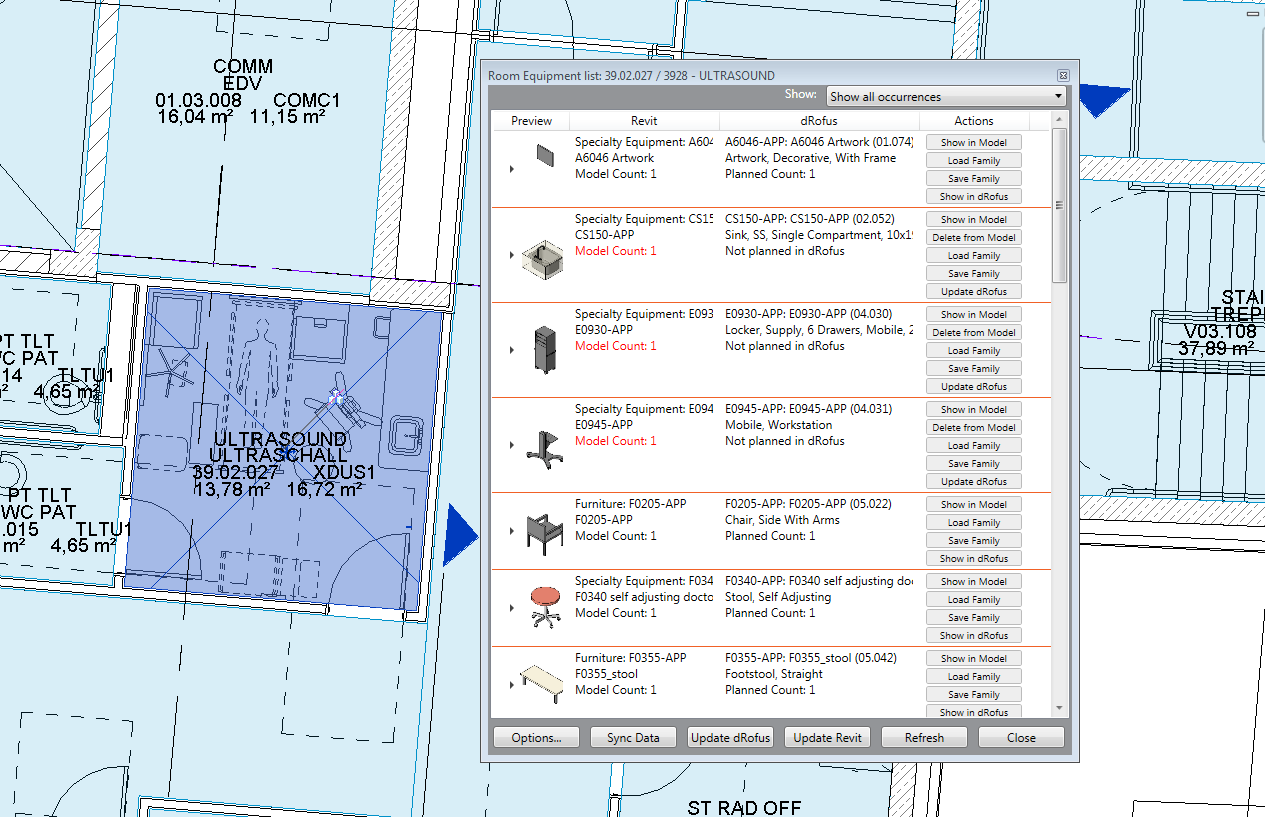1265x817 pixels.
Task: Click Load Family for CS150-APP
Action: pos(973,255)
